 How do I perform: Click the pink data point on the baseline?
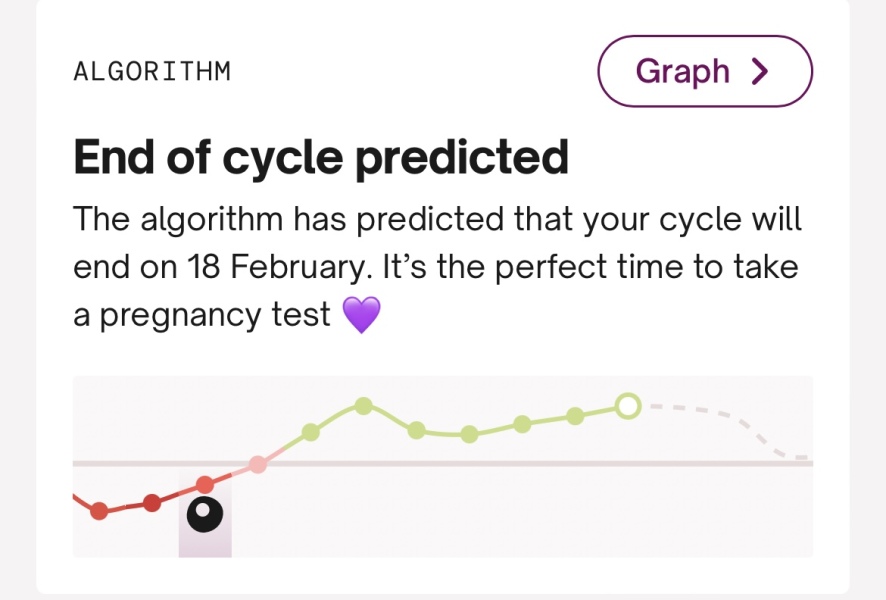(258, 464)
